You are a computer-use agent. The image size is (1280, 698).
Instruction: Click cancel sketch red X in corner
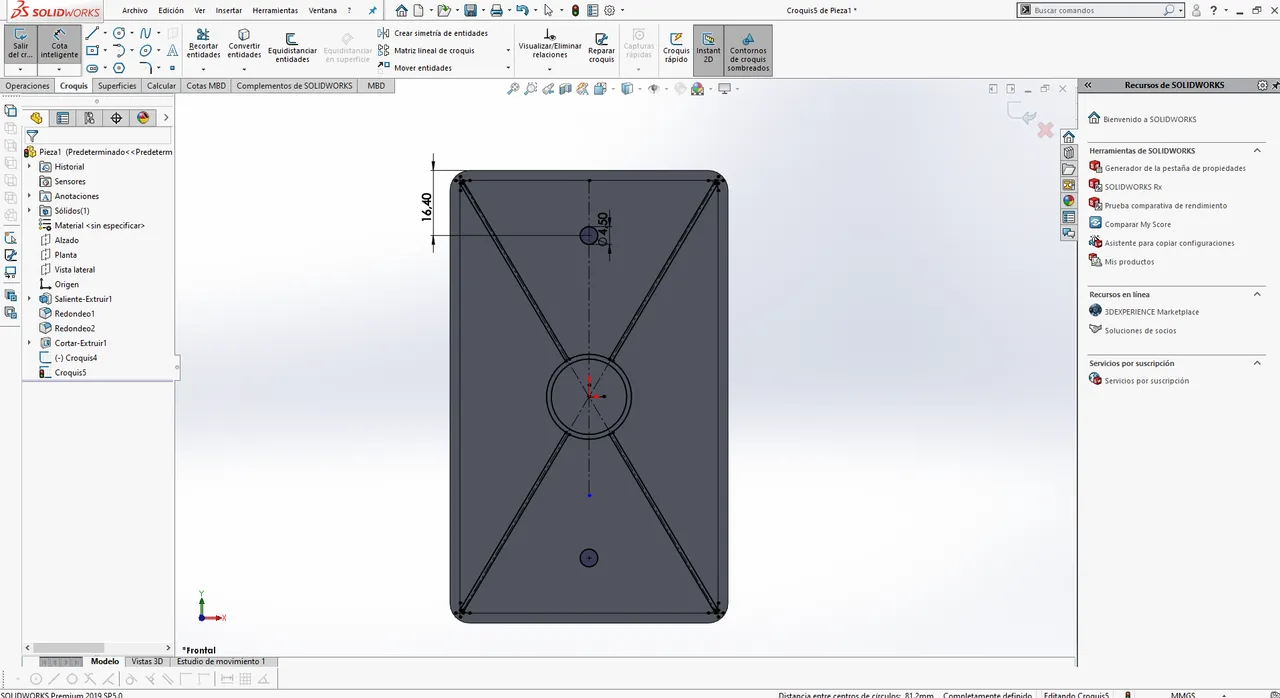(x=1045, y=130)
